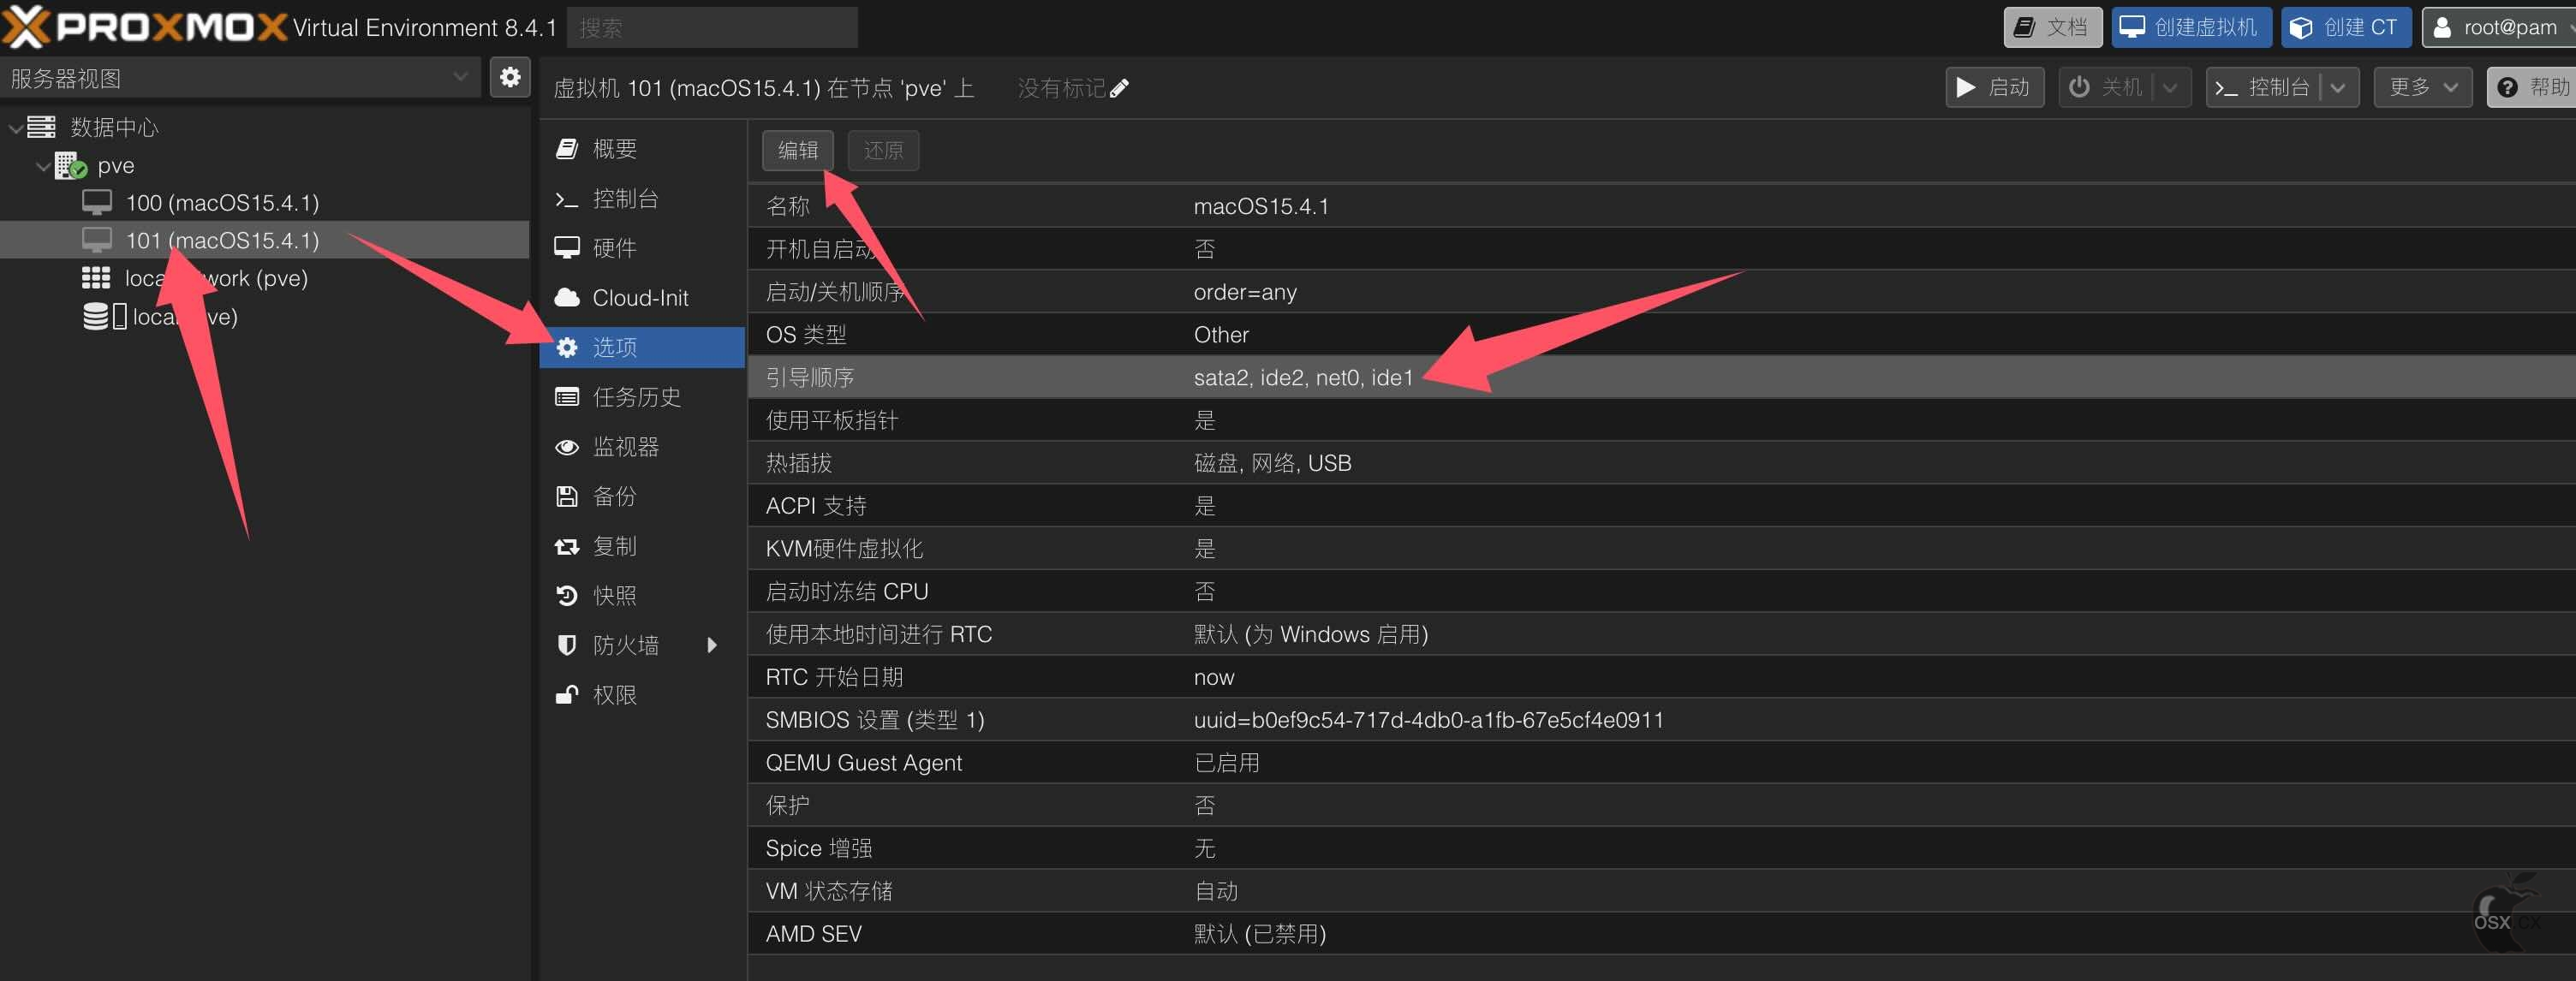Select the QEMU Guest Agent row
2576x981 pixels.
1661,762
